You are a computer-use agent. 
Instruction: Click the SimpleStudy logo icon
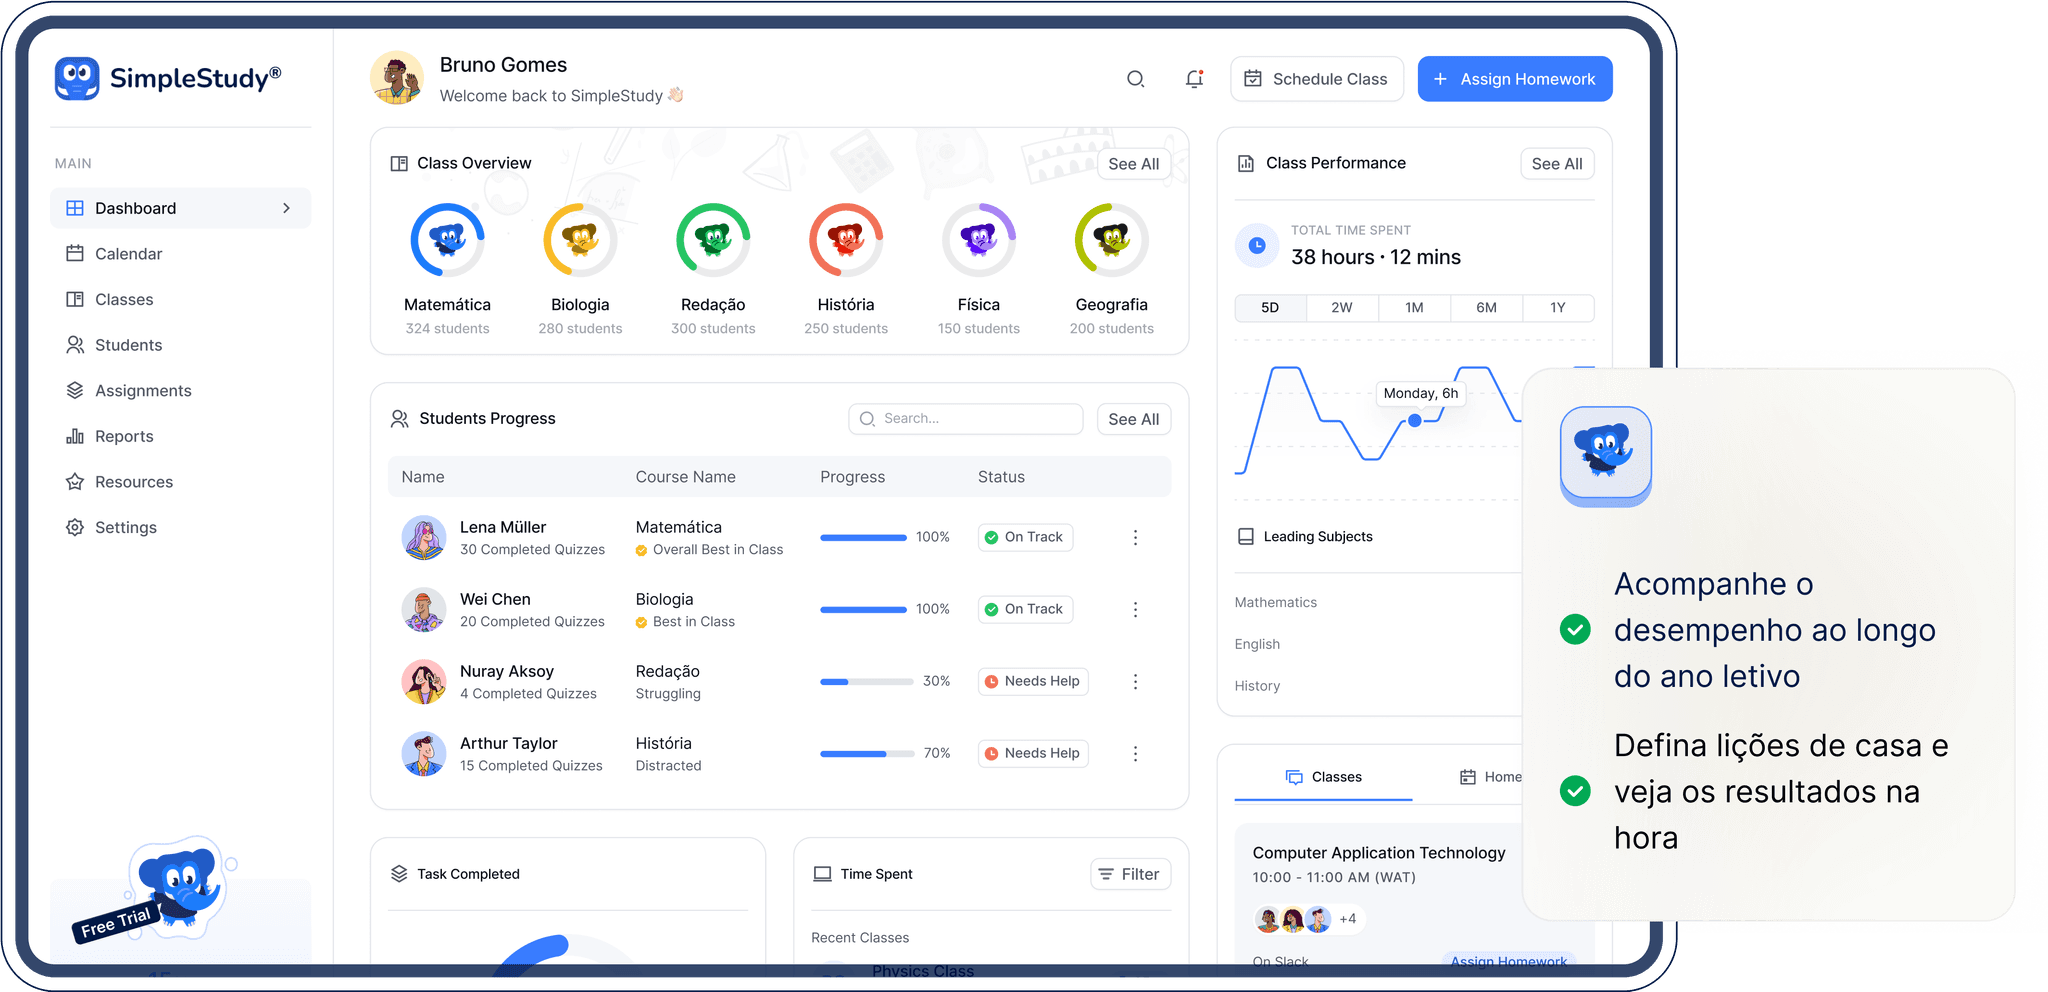tap(77, 78)
